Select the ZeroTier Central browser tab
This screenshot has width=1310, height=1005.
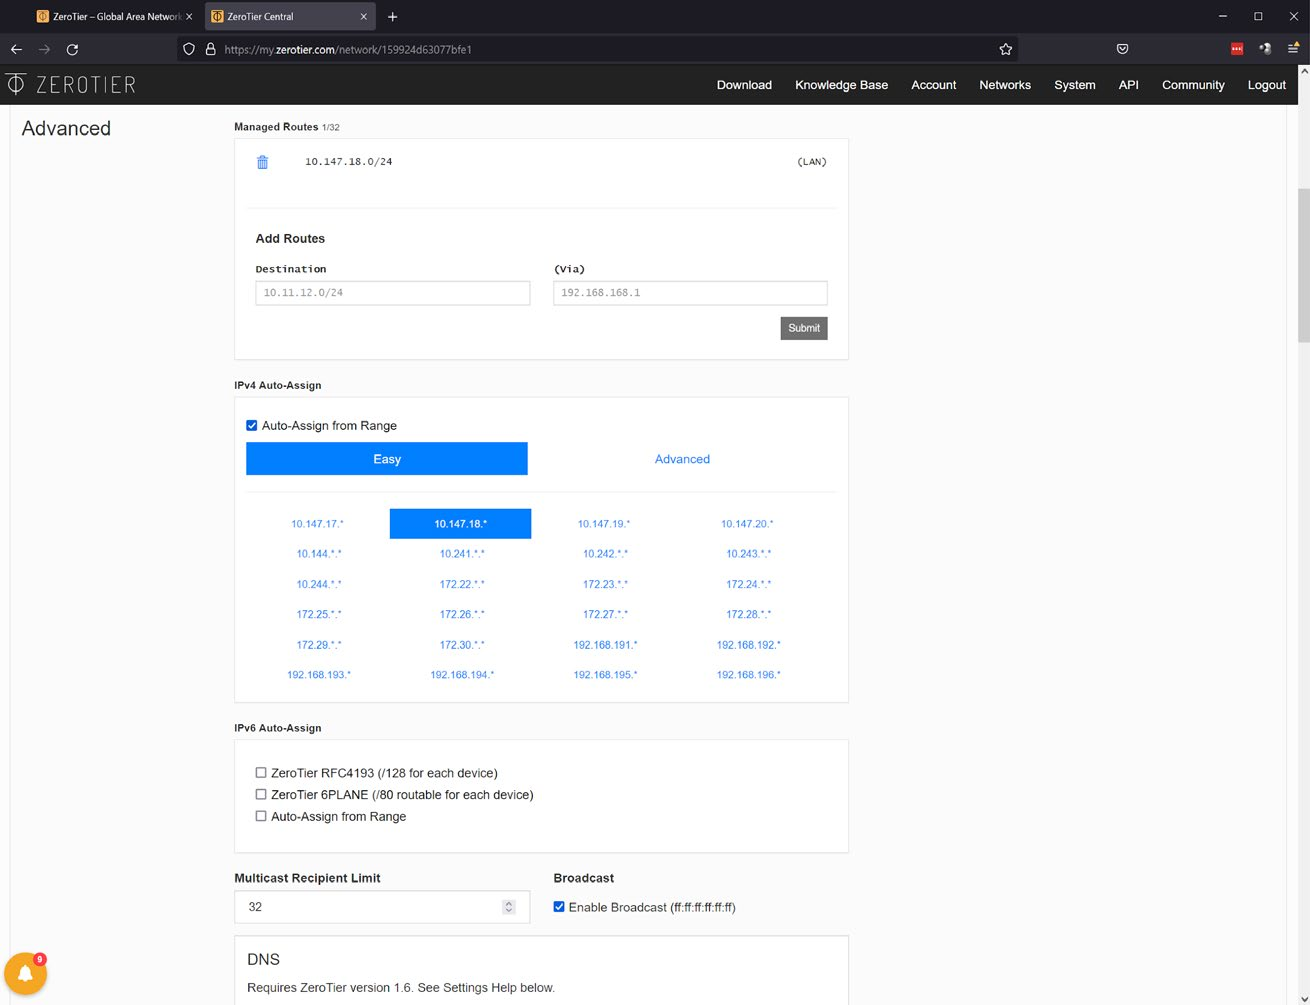[x=289, y=17]
